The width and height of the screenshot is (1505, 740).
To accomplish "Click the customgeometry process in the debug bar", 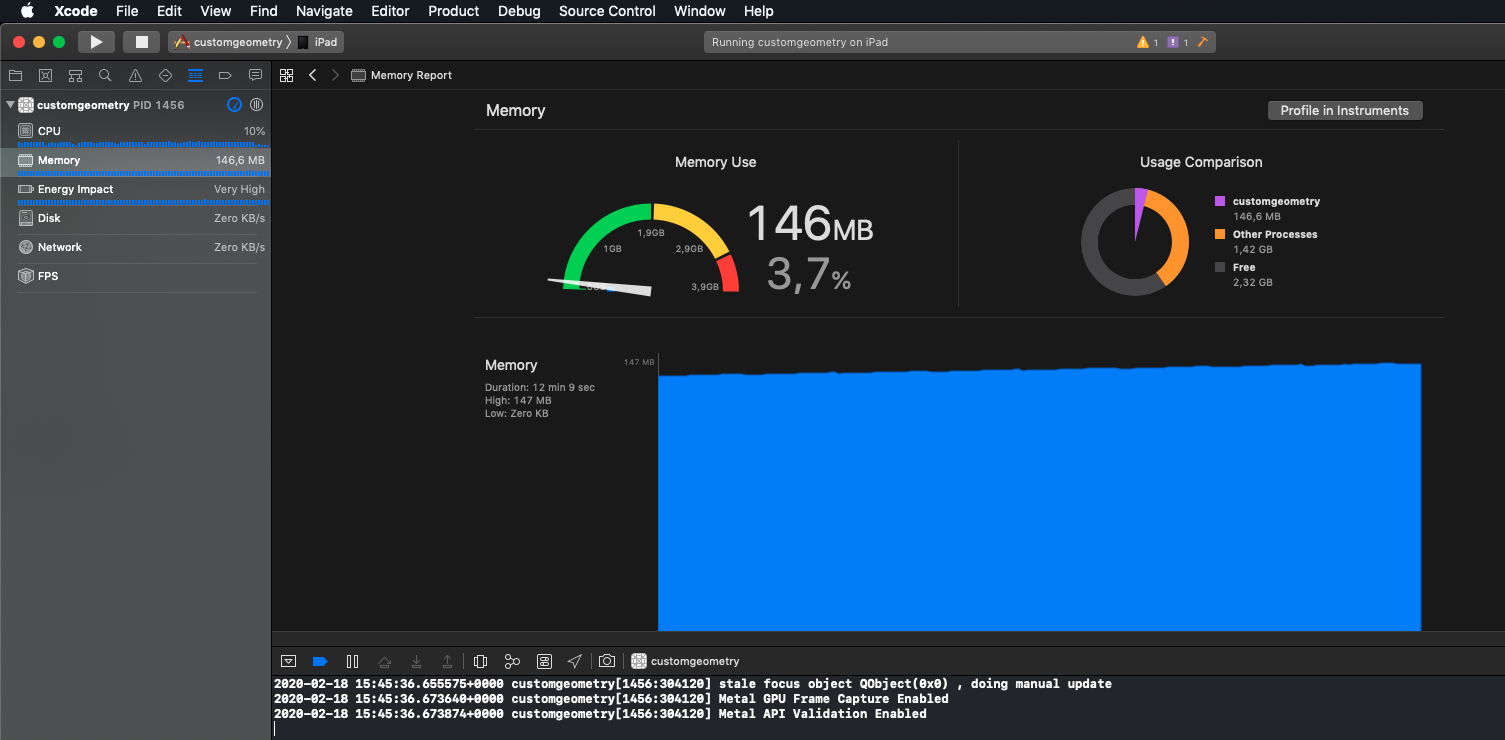I will click(685, 661).
